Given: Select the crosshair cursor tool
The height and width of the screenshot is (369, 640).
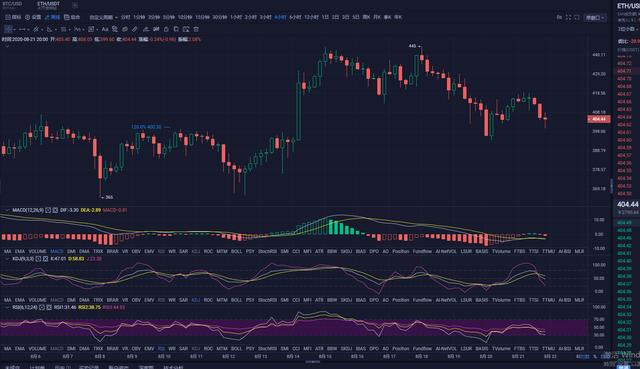Looking at the screenshot, I should (8, 29).
